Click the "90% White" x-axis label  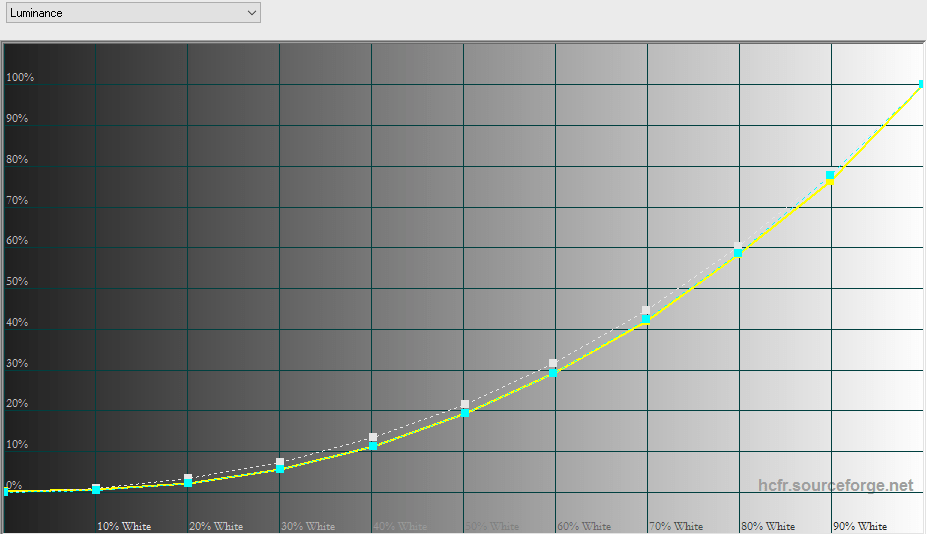click(x=860, y=526)
